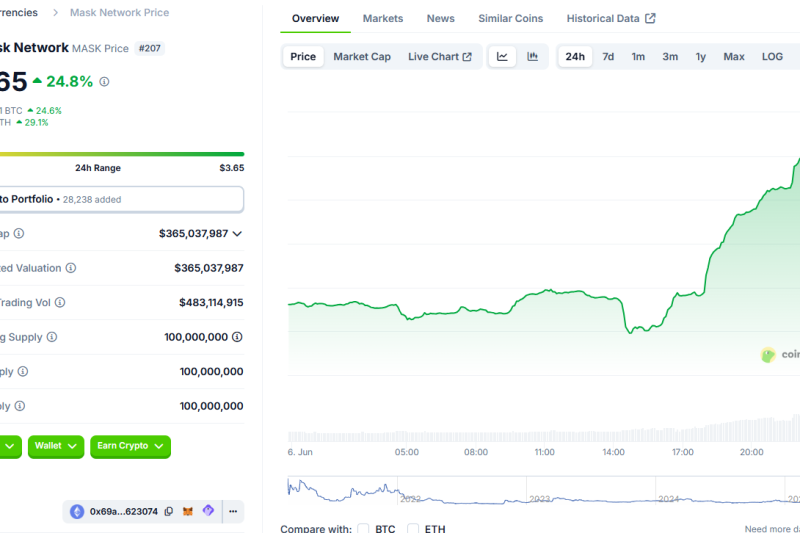Click the 24h Range progress bar
800x533 pixels.
[x=122, y=154]
